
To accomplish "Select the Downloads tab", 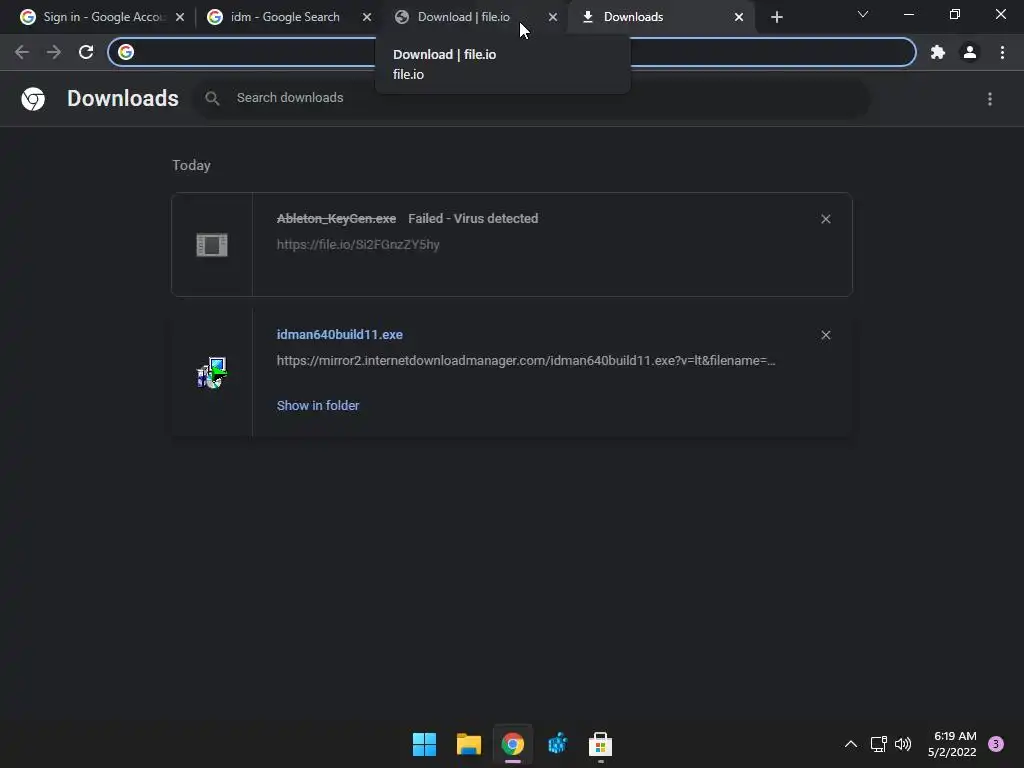I will (660, 17).
